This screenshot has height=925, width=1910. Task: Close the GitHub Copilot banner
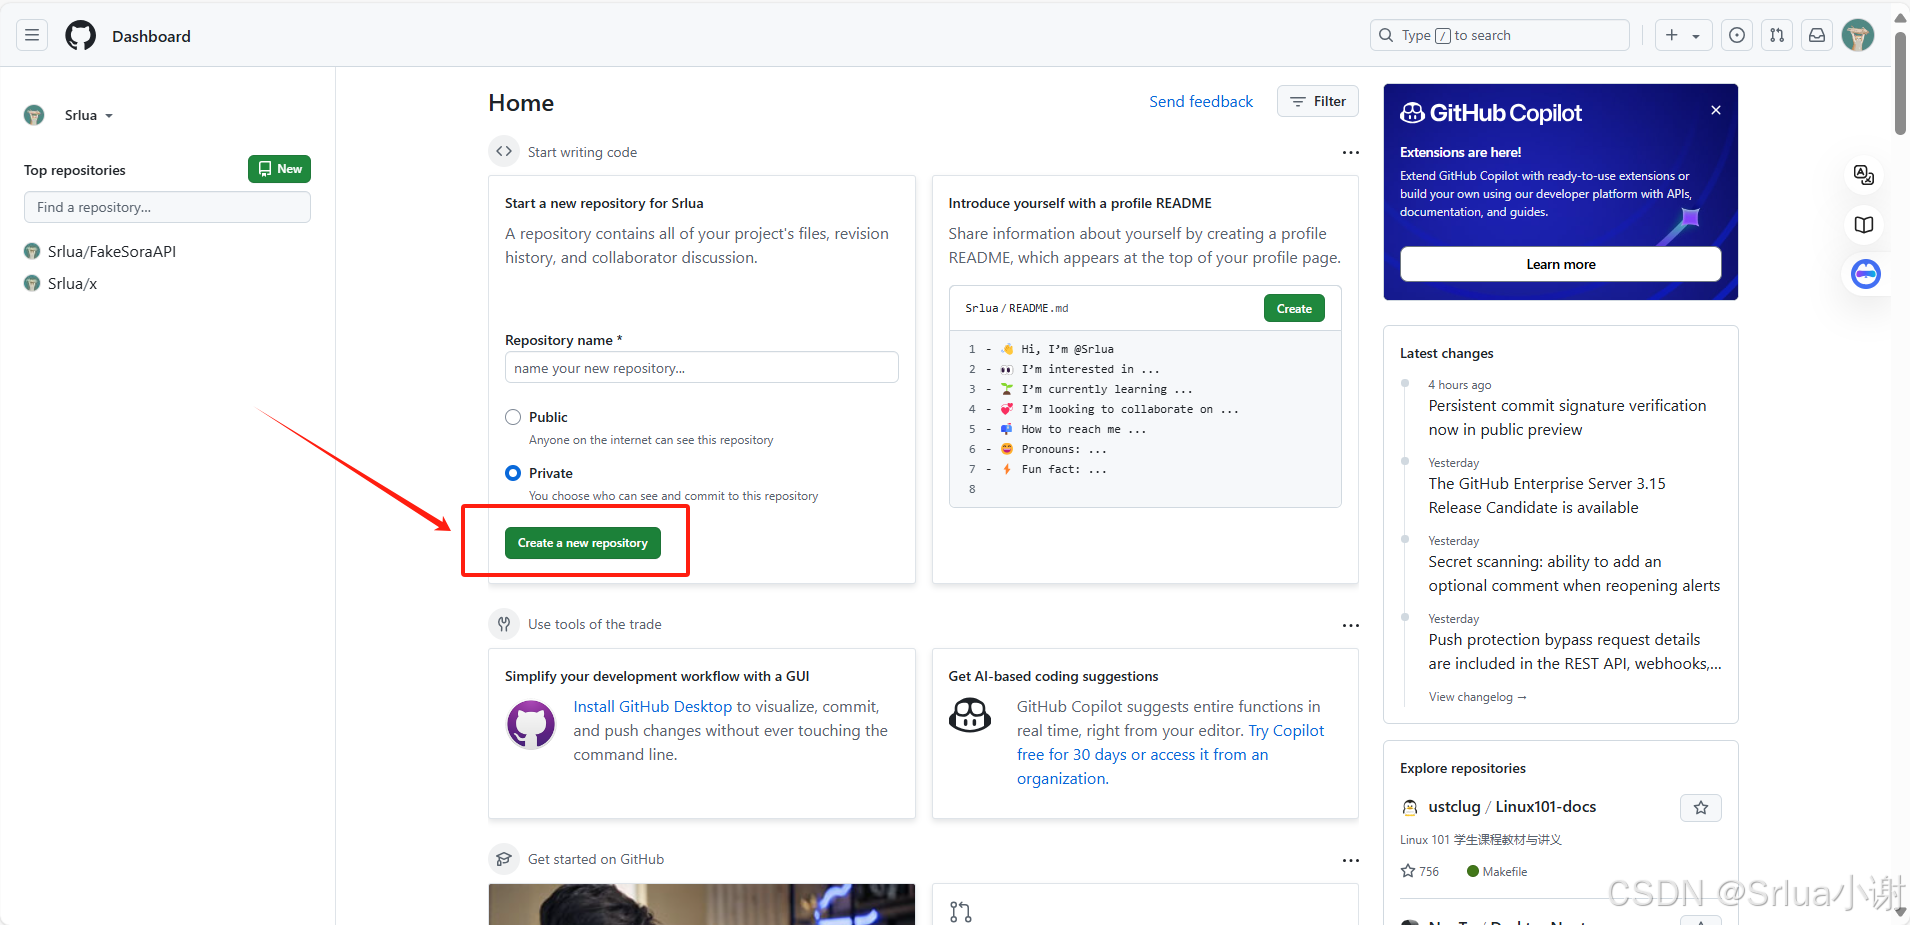[1716, 110]
